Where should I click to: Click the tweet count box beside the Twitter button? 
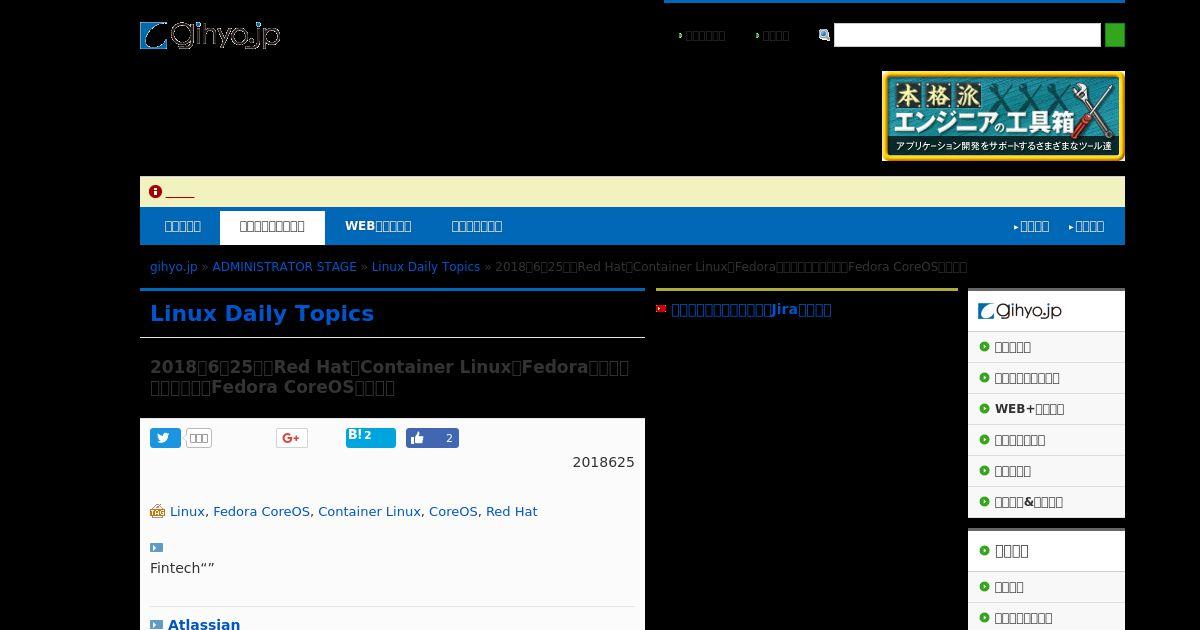(199, 438)
